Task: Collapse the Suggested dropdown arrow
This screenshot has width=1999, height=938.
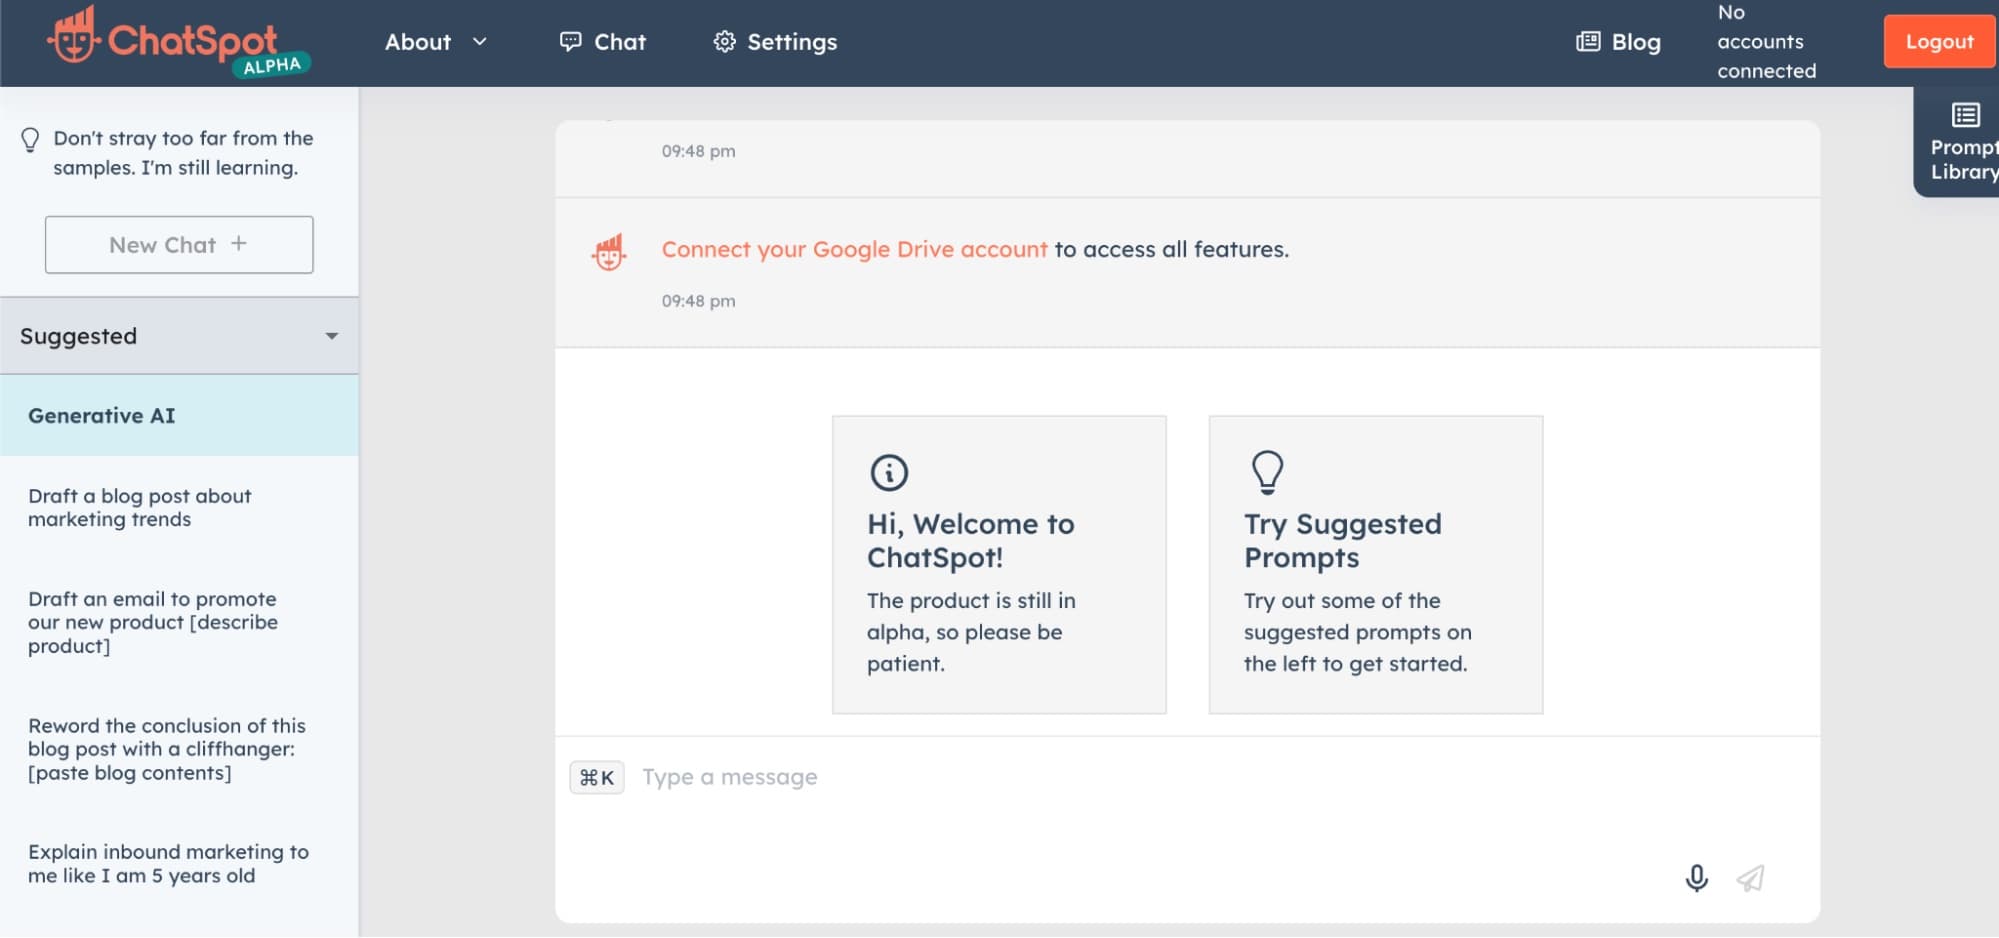Action: click(x=332, y=336)
